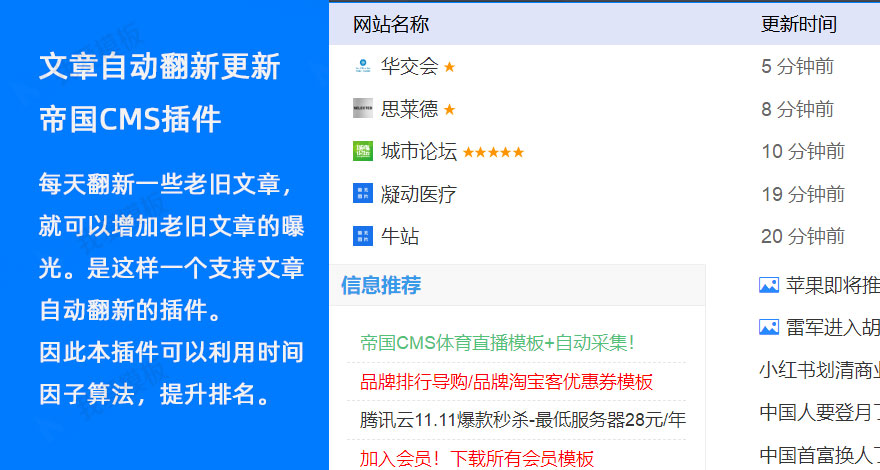Click the 更新时间 column header
Viewport: 880px width, 470px height.
[799, 24]
